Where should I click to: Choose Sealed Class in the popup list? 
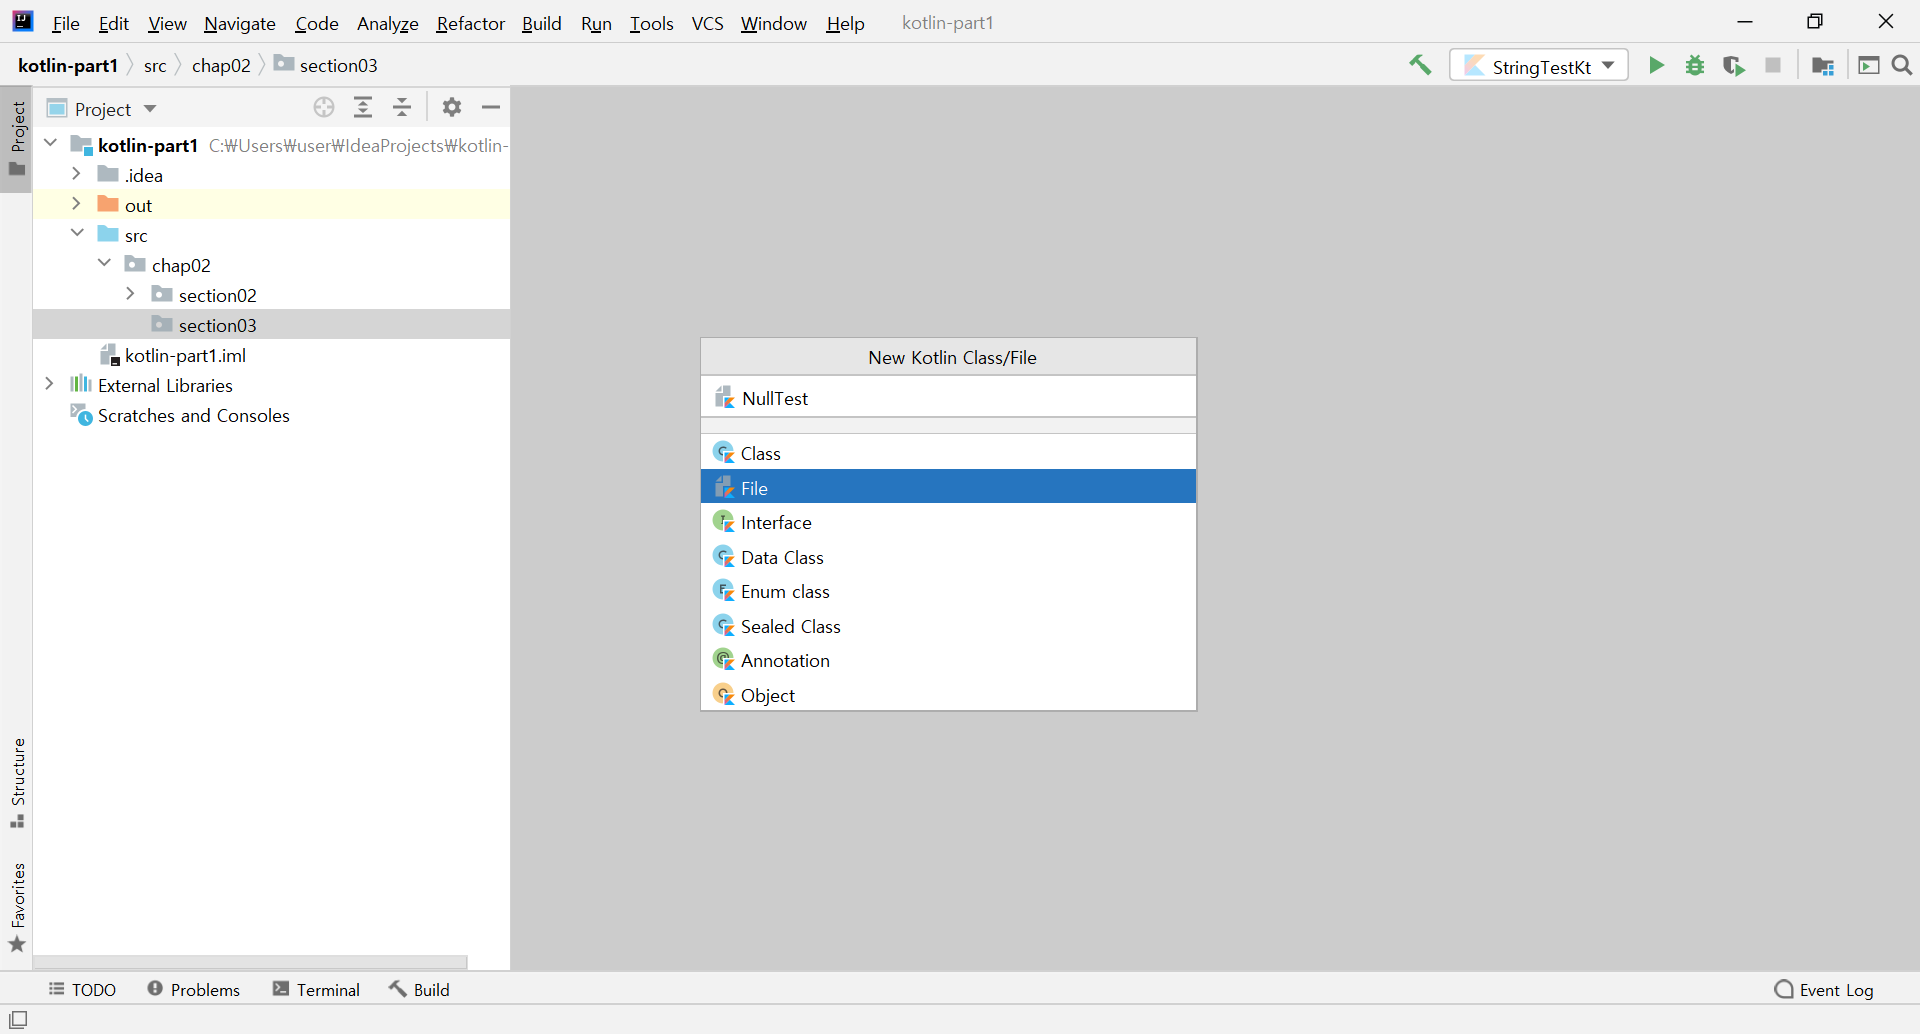pyautogui.click(x=948, y=626)
